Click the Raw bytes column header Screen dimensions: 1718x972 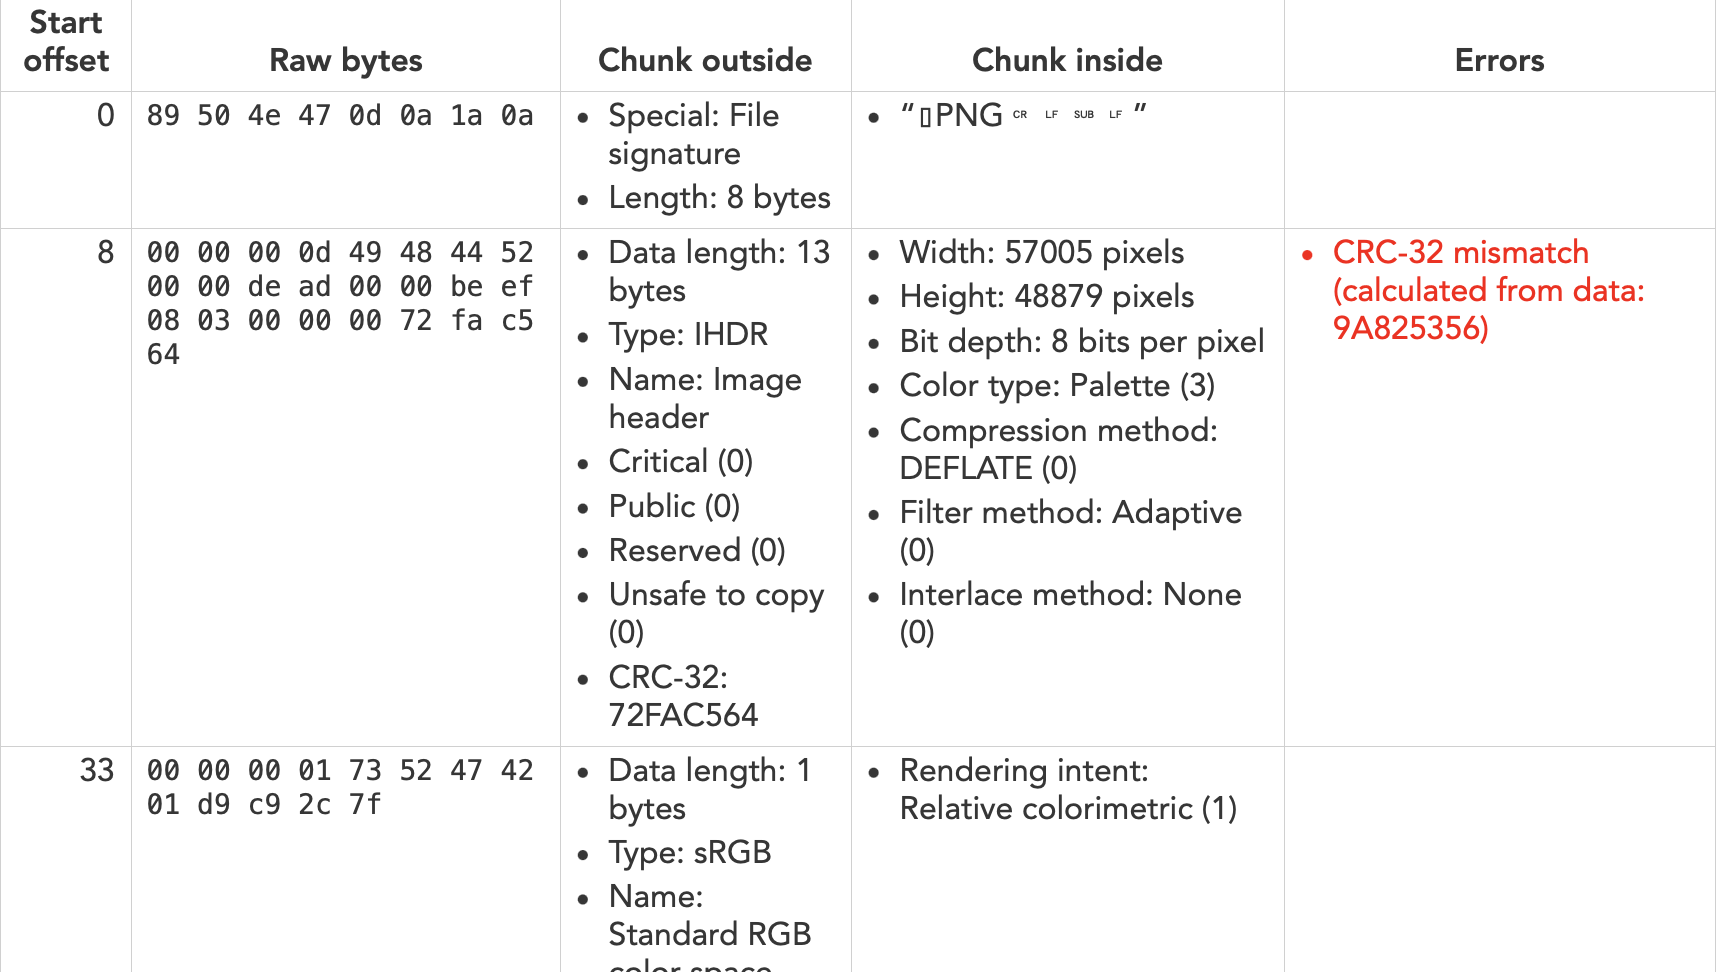(346, 60)
